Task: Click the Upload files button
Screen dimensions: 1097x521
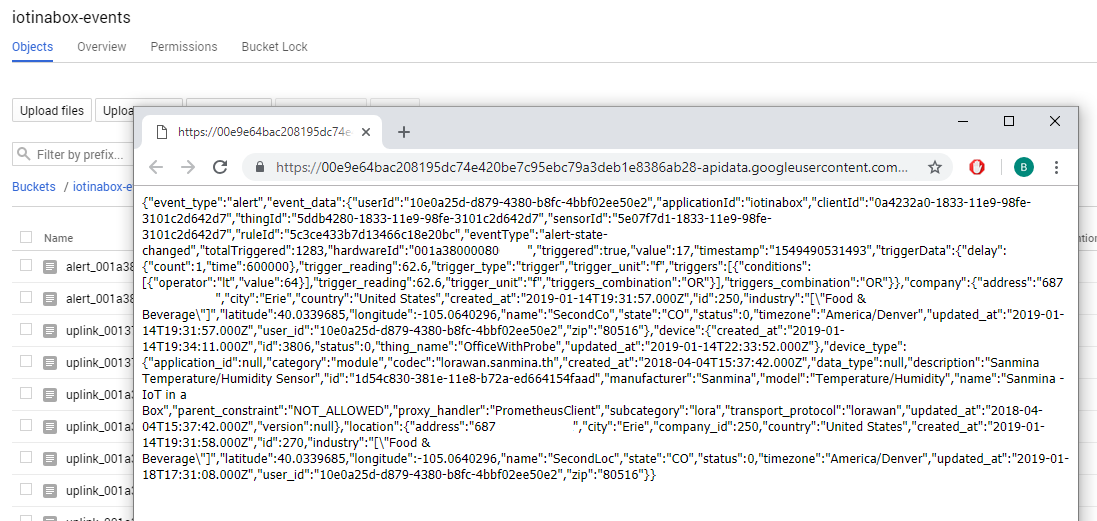Action: 52,110
